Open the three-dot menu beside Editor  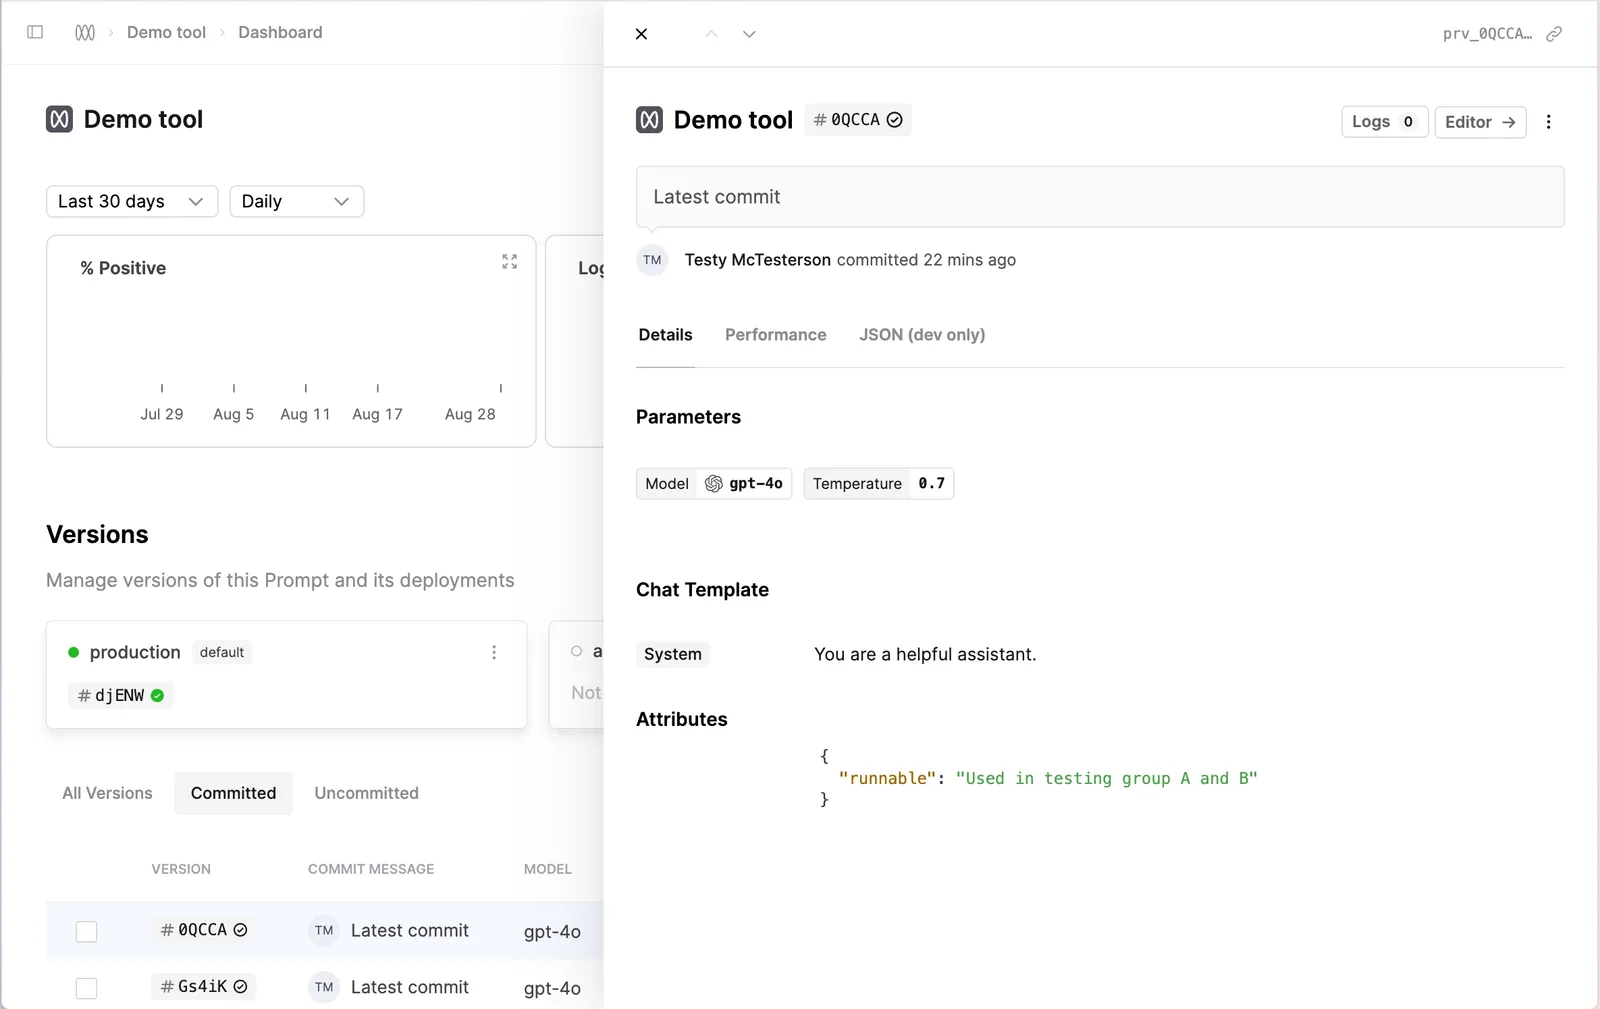(x=1549, y=122)
